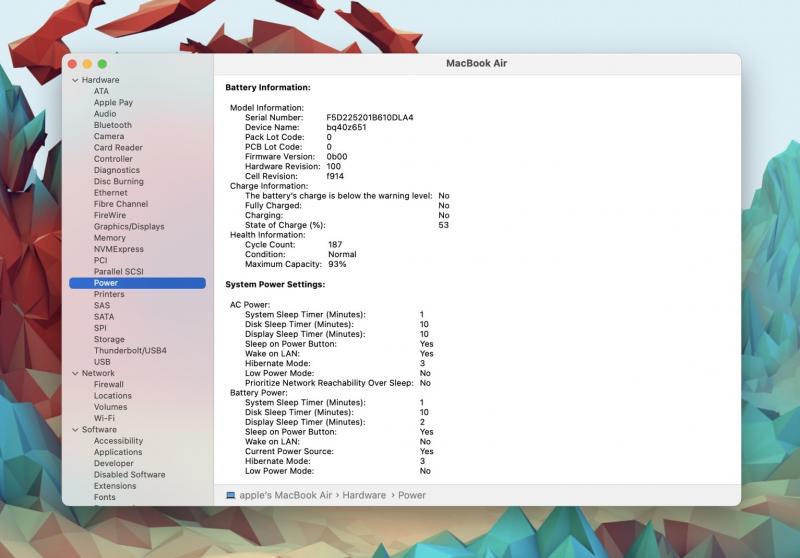
Task: Open Disabled Software entry
Action: pyautogui.click(x=129, y=474)
